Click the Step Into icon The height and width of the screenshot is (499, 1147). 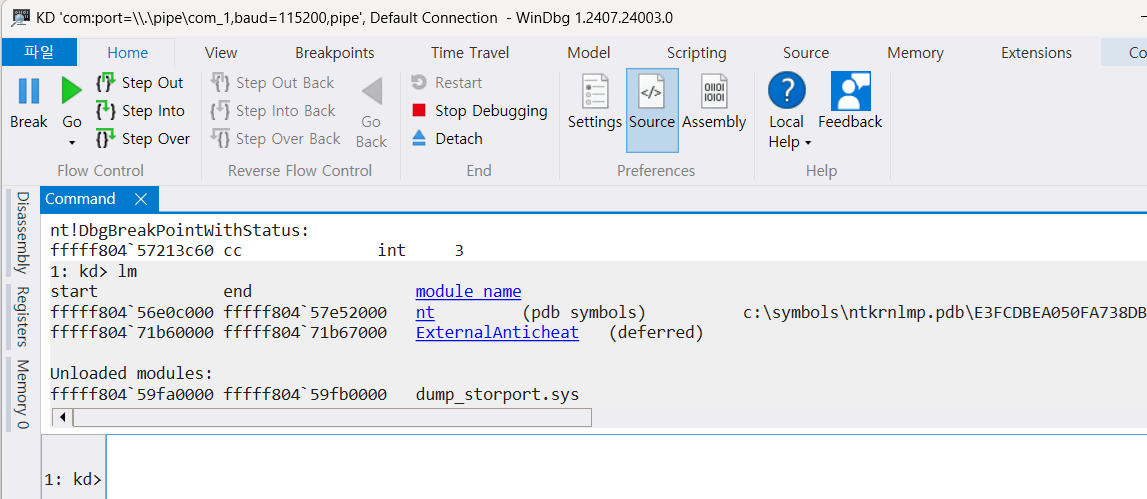tap(106, 110)
